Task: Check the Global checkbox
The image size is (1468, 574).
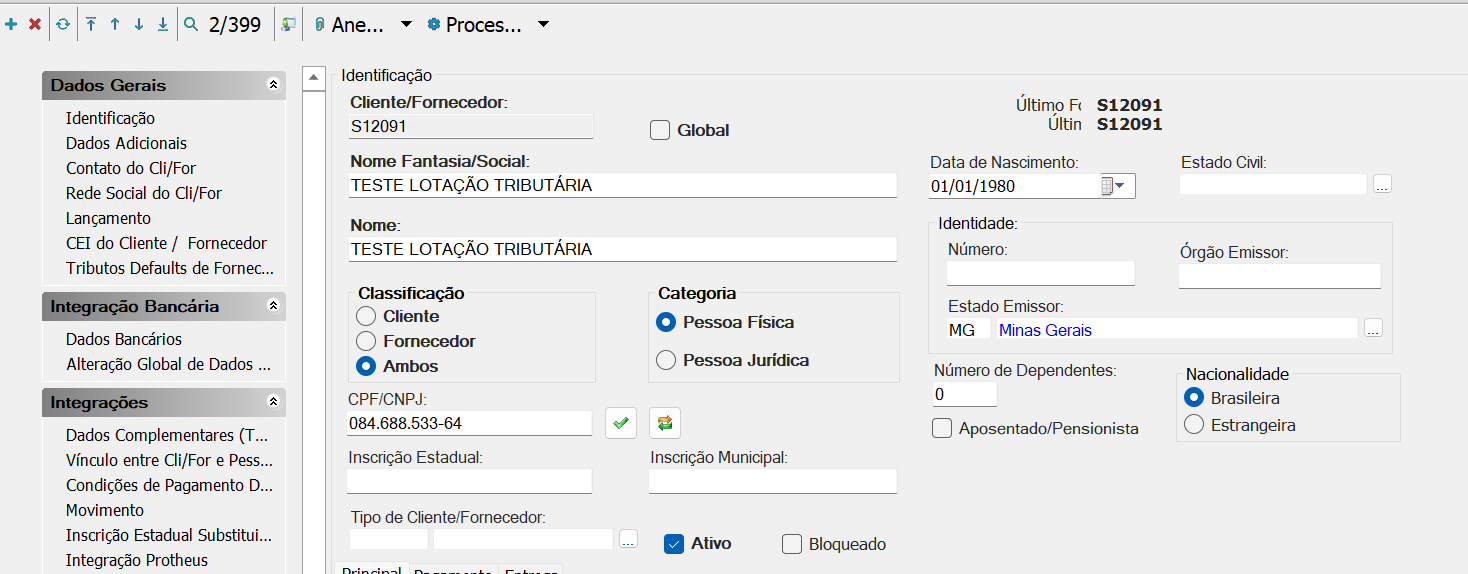Action: pos(660,130)
